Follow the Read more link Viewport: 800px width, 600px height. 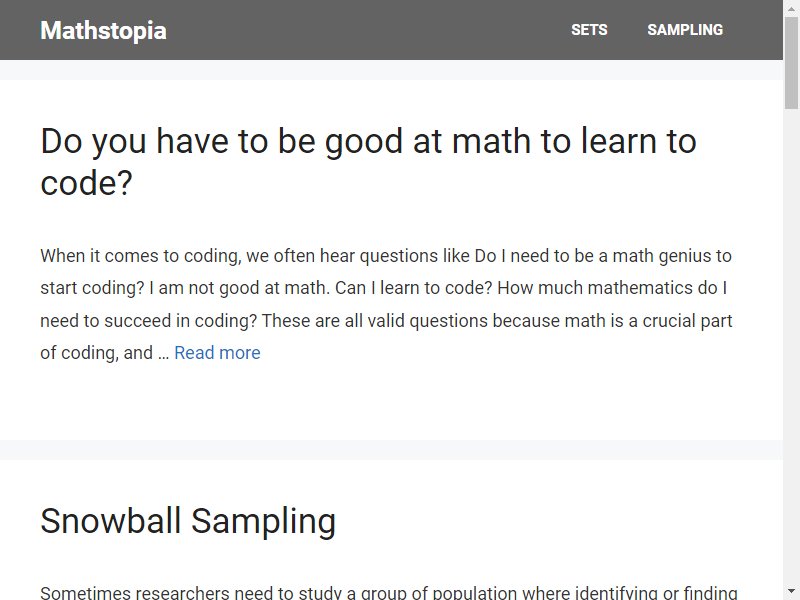pos(217,353)
